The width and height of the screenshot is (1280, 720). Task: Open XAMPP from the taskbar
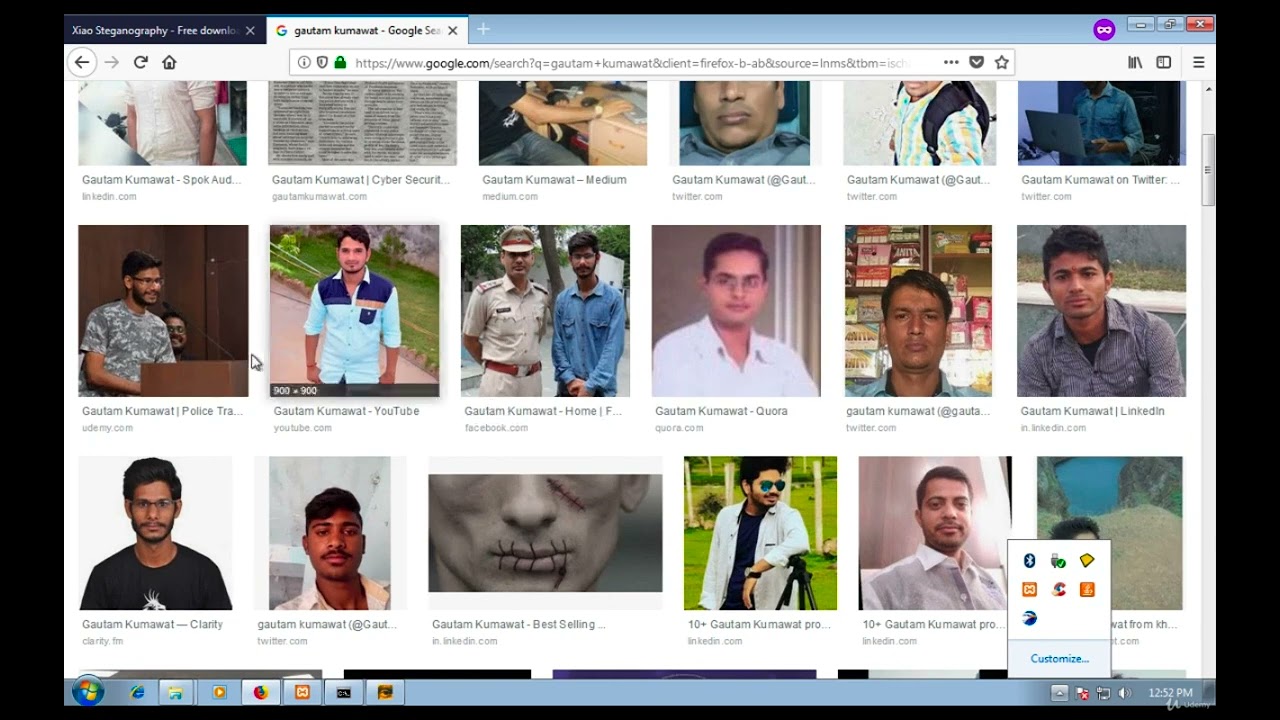[302, 692]
